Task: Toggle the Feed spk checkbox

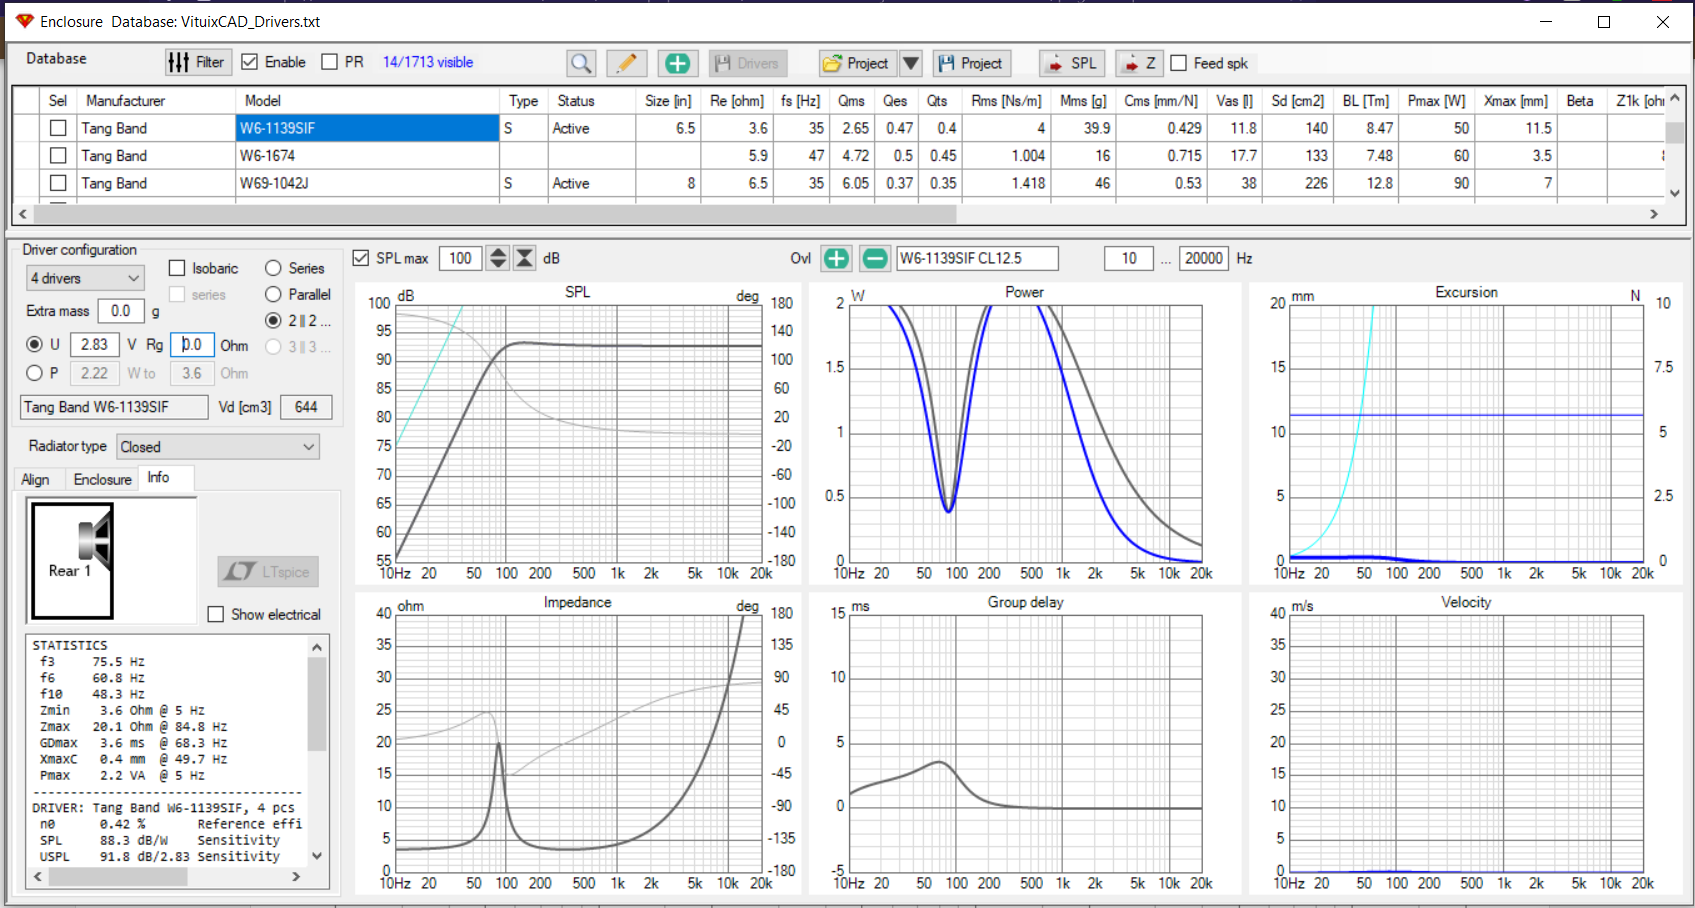Action: pyautogui.click(x=1179, y=63)
